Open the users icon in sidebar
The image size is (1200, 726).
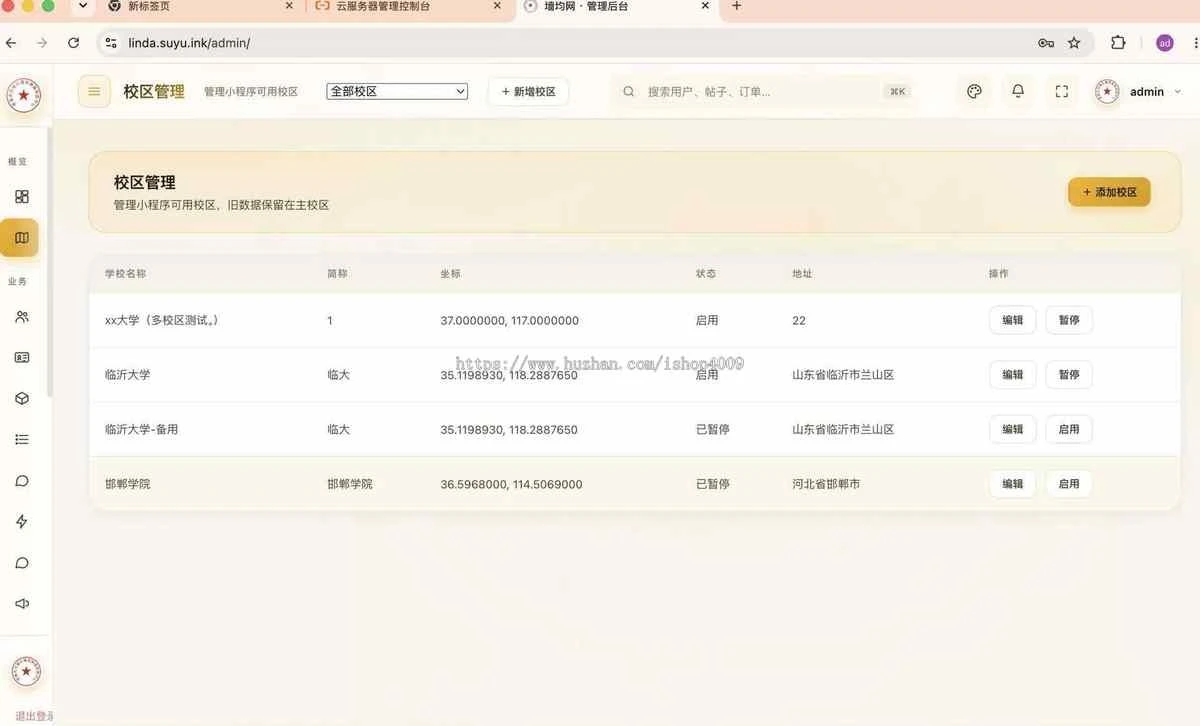(22, 317)
